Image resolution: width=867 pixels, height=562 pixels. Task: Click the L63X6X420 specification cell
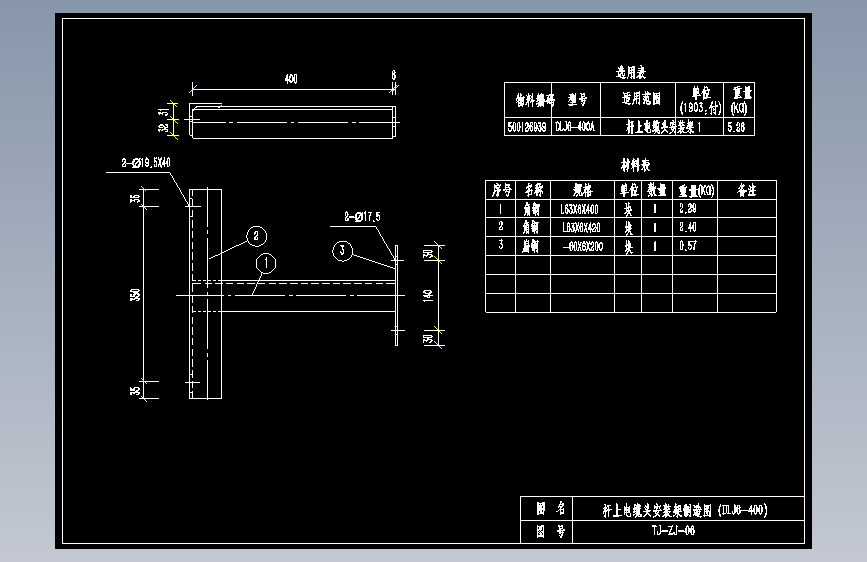(x=581, y=228)
